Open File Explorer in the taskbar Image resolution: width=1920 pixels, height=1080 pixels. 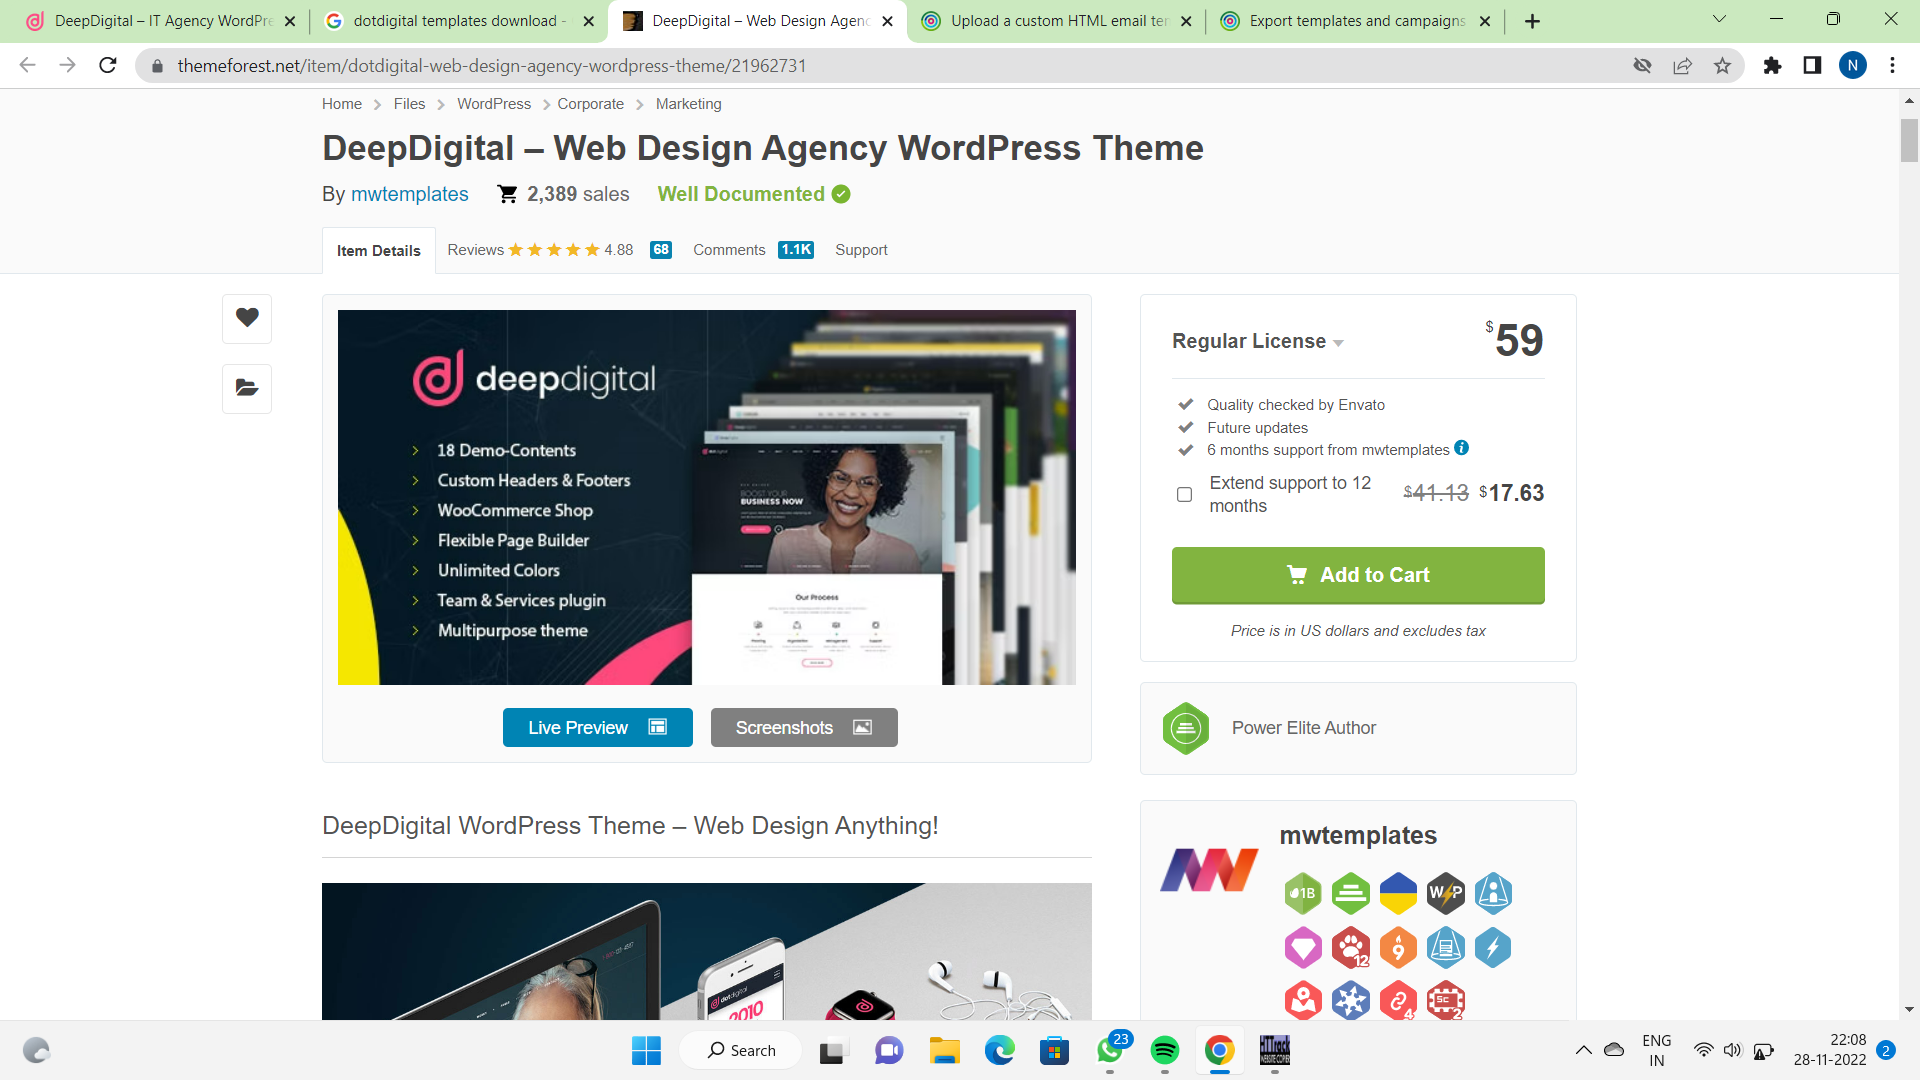pos(944,1050)
